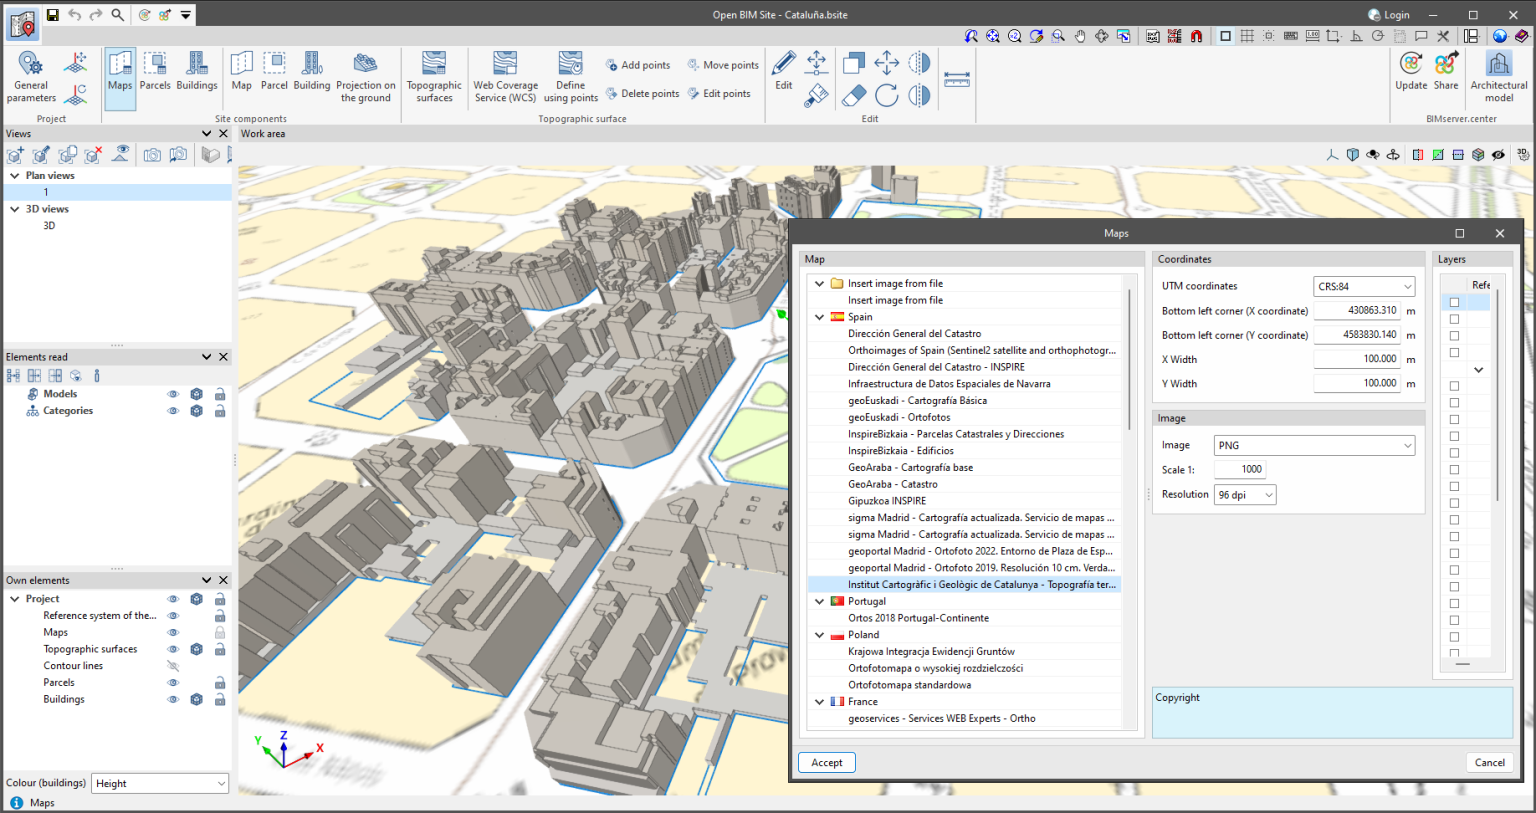Check the first layer checkbox
Screen dimensions: 1536x813
[1454, 302]
